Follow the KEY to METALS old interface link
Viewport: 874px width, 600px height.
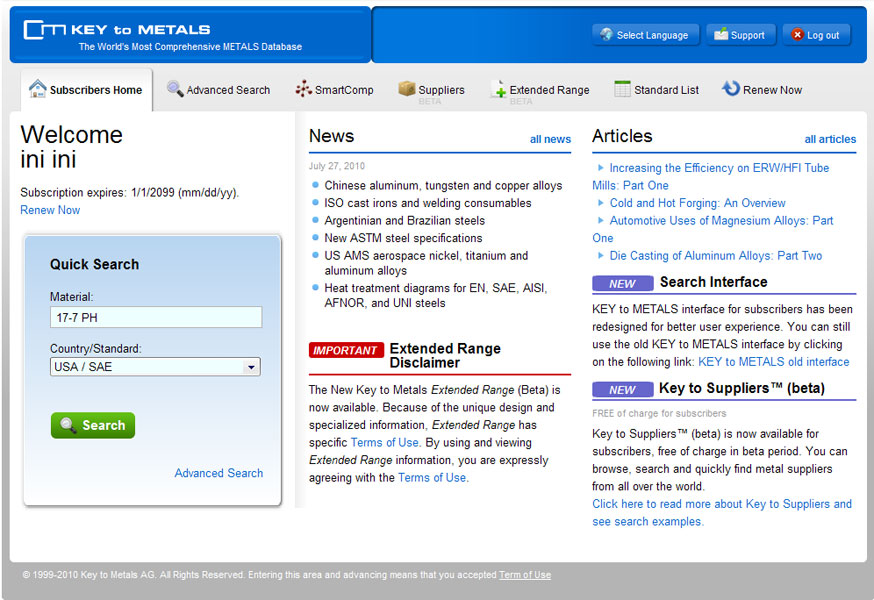point(773,362)
